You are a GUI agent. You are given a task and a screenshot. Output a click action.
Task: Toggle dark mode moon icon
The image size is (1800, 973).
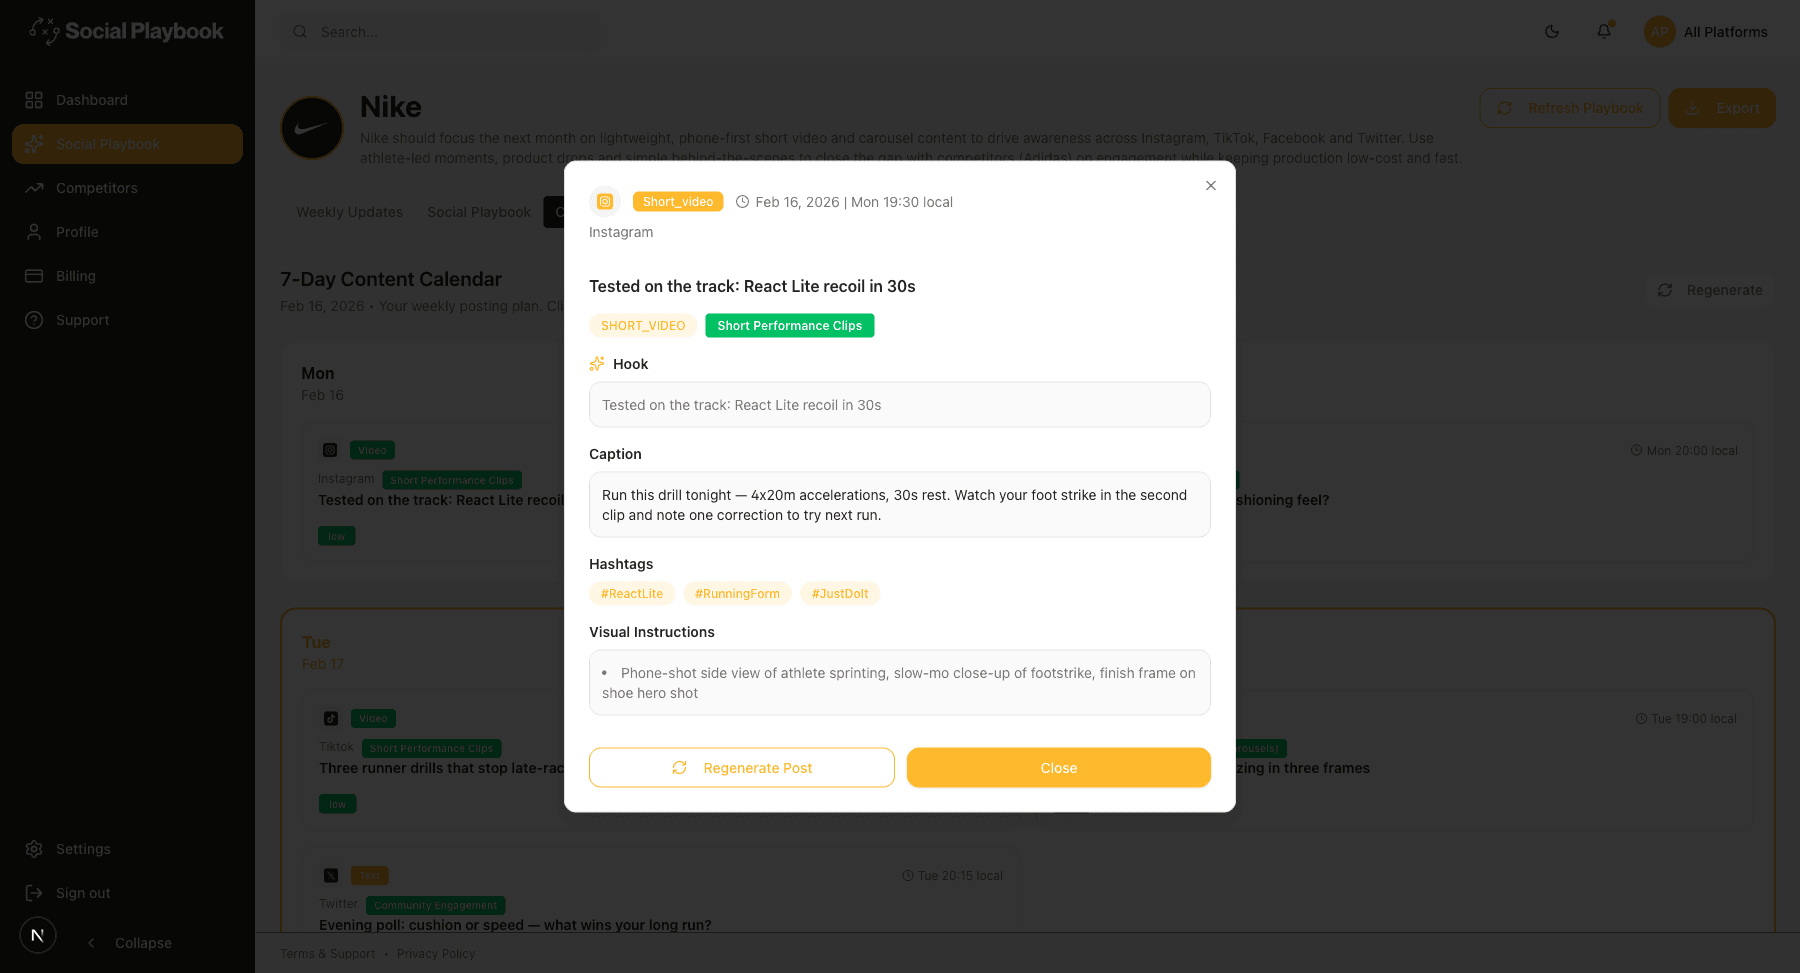(1552, 32)
